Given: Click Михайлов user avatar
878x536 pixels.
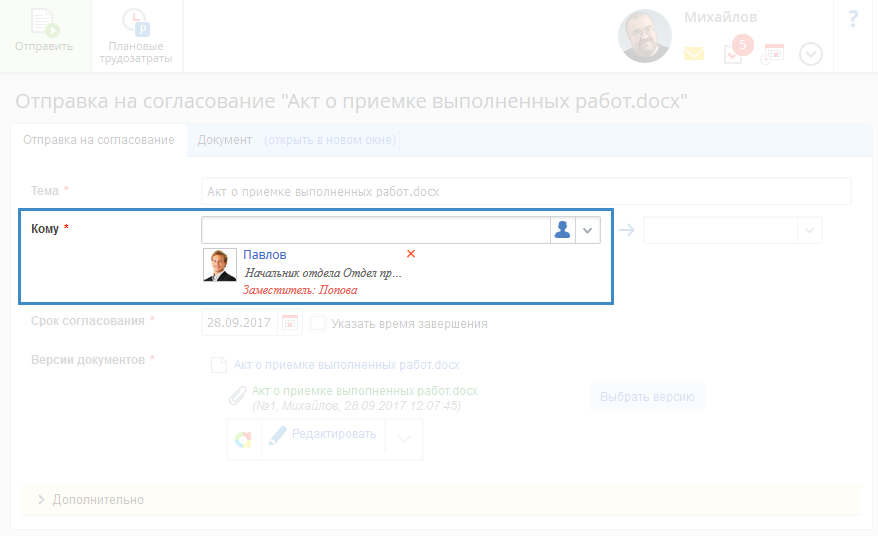Looking at the screenshot, I should point(645,36).
